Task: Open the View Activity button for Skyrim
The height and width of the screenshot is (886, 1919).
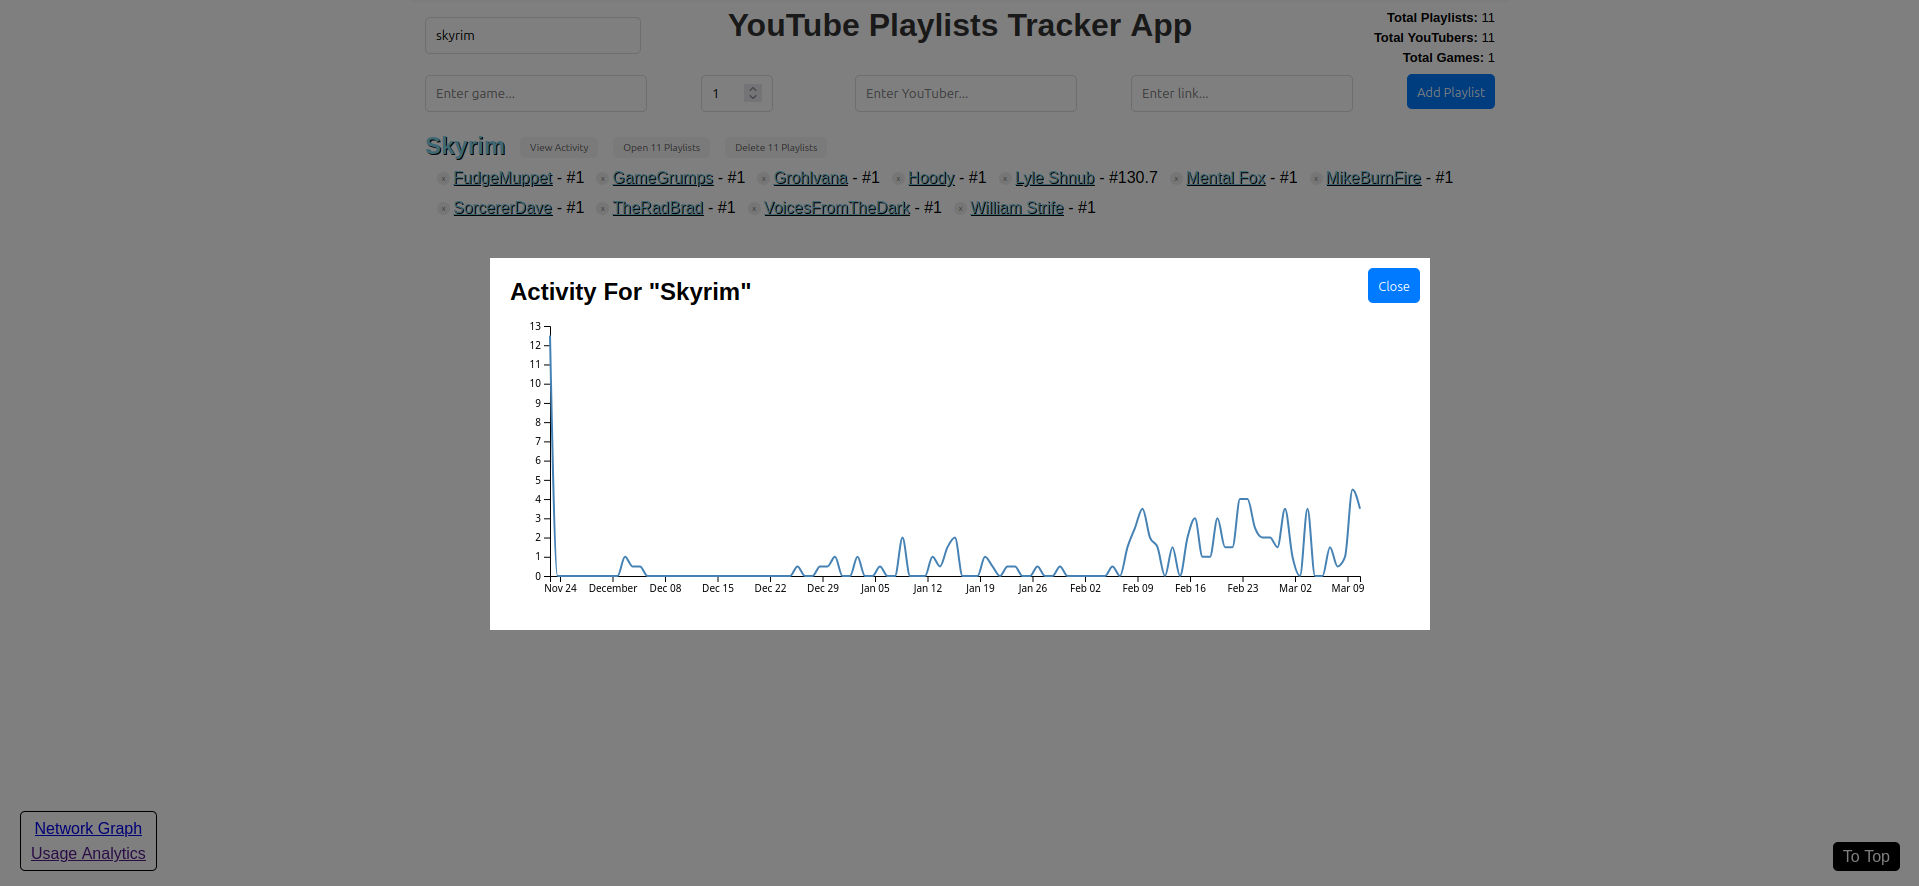Action: click(558, 147)
